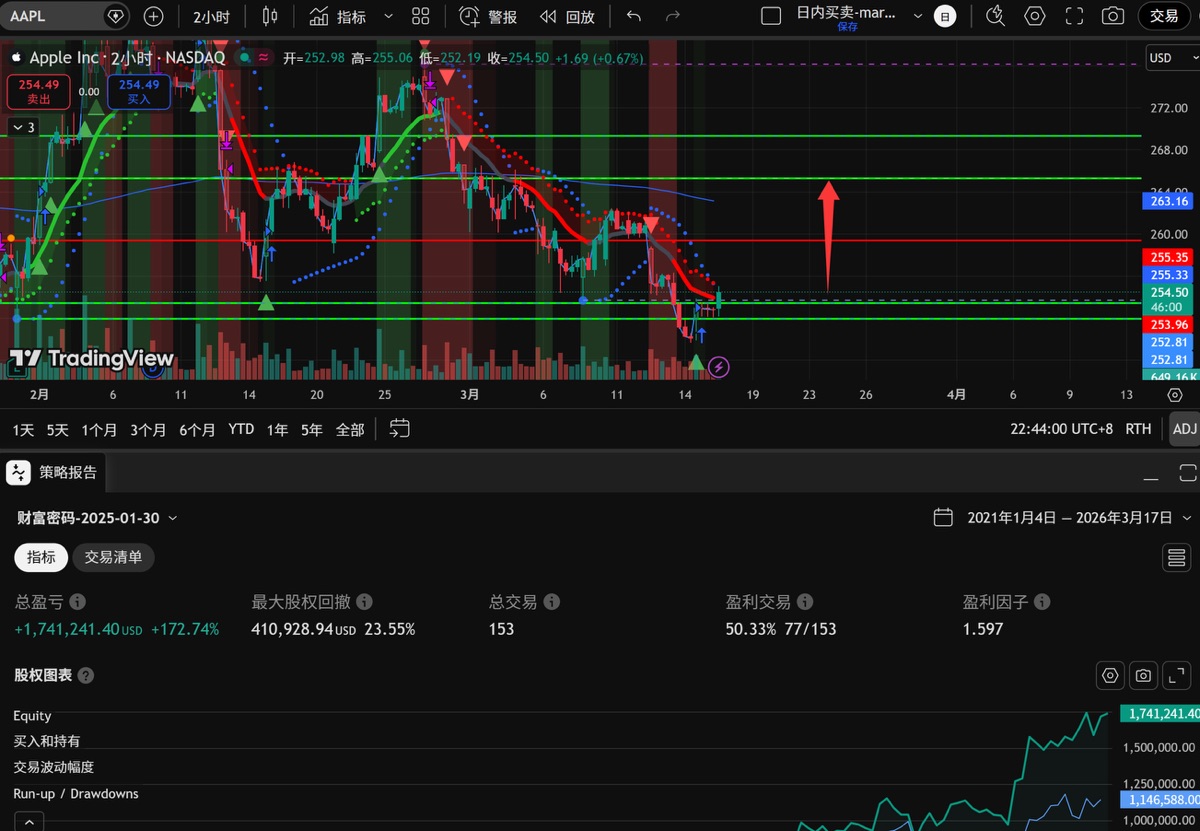
Task: Enter fullscreen chart mode
Action: 1074,16
